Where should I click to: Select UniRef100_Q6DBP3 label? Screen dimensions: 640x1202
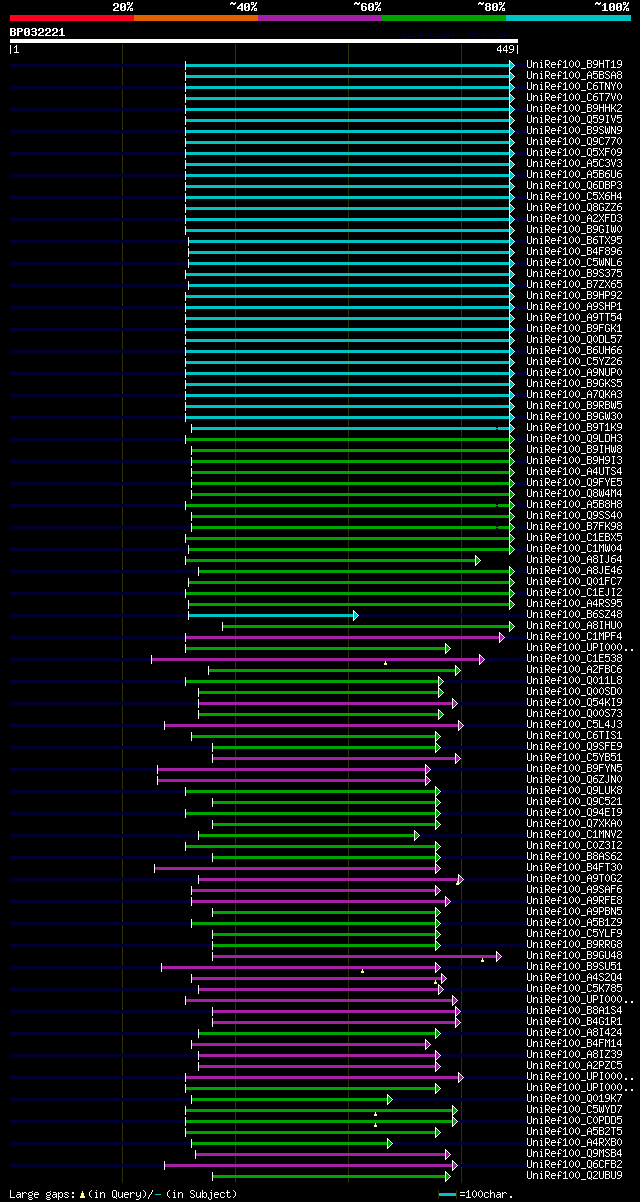(x=574, y=185)
